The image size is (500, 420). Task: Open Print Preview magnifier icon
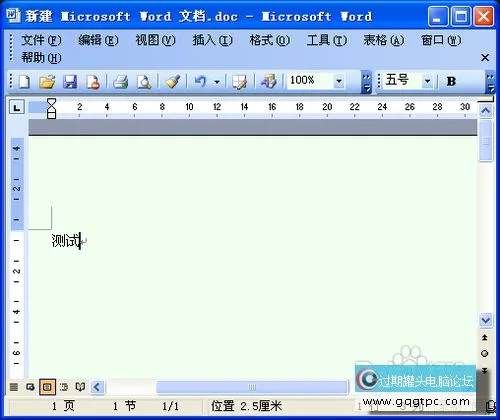[x=144, y=82]
